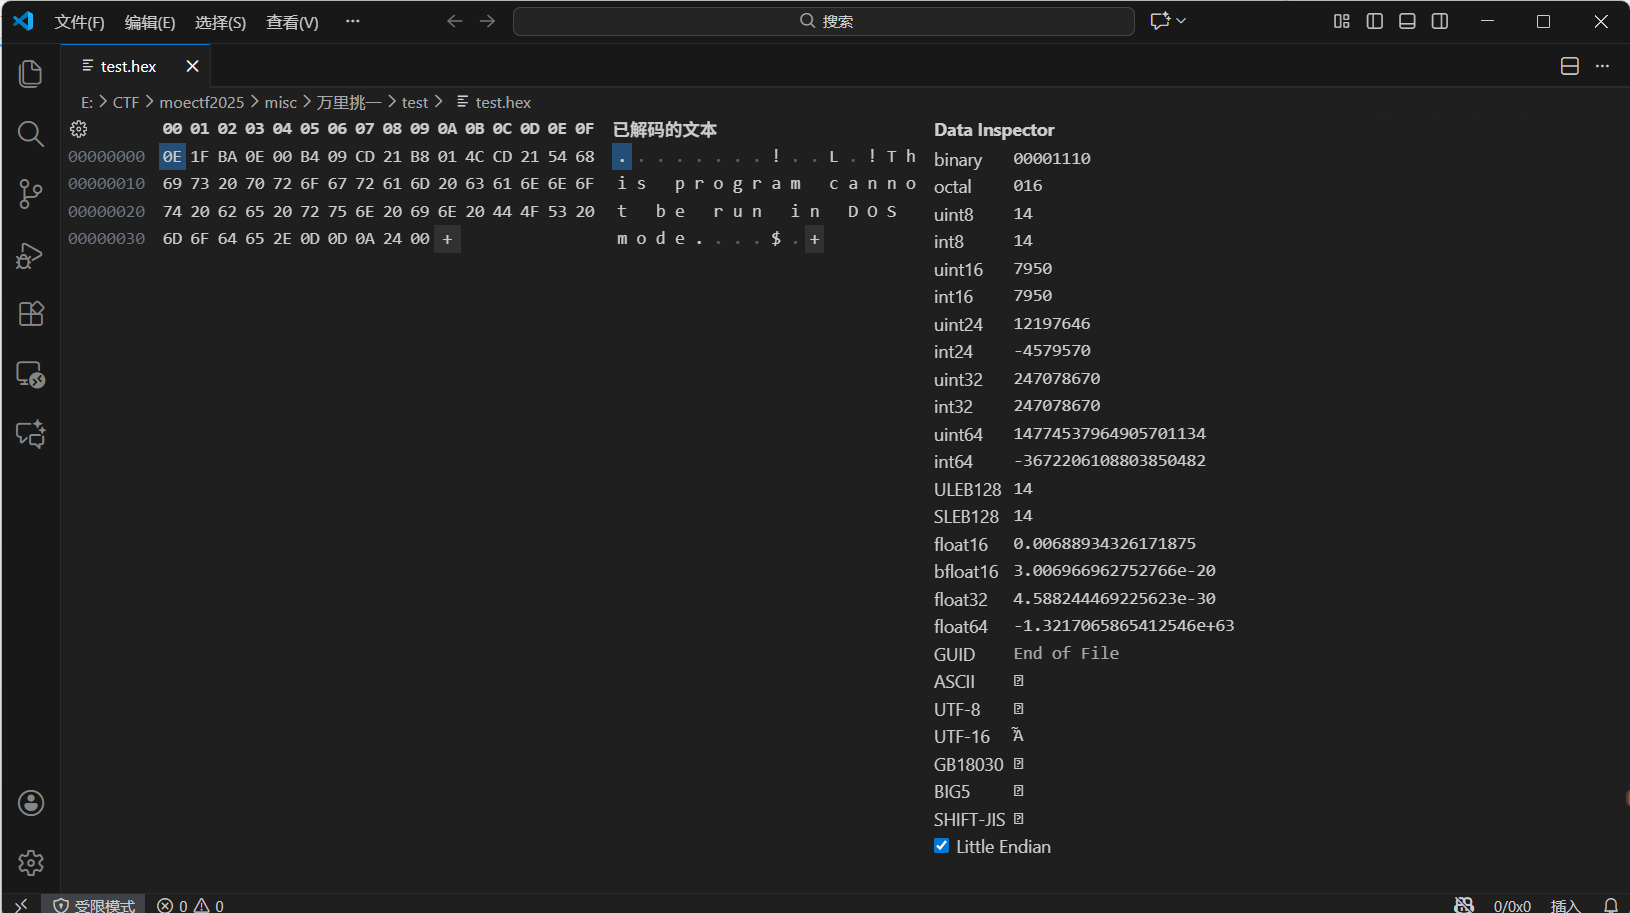Toggle the primary side bar visibility
The width and height of the screenshot is (1630, 913).
click(1373, 20)
